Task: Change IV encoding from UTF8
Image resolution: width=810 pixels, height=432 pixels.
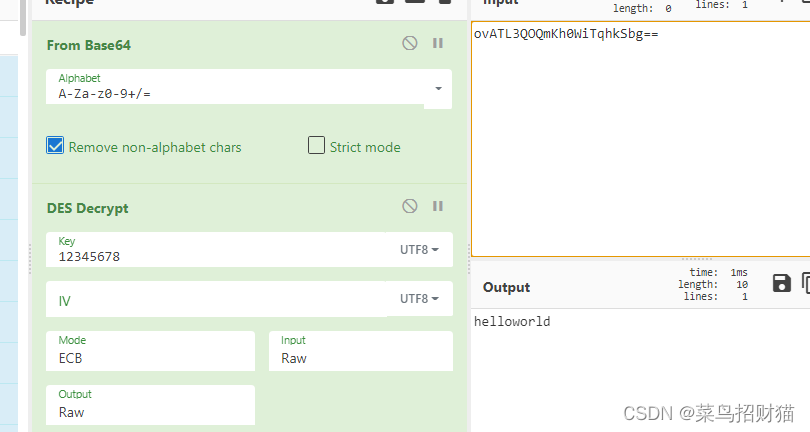Action: [x=419, y=299]
